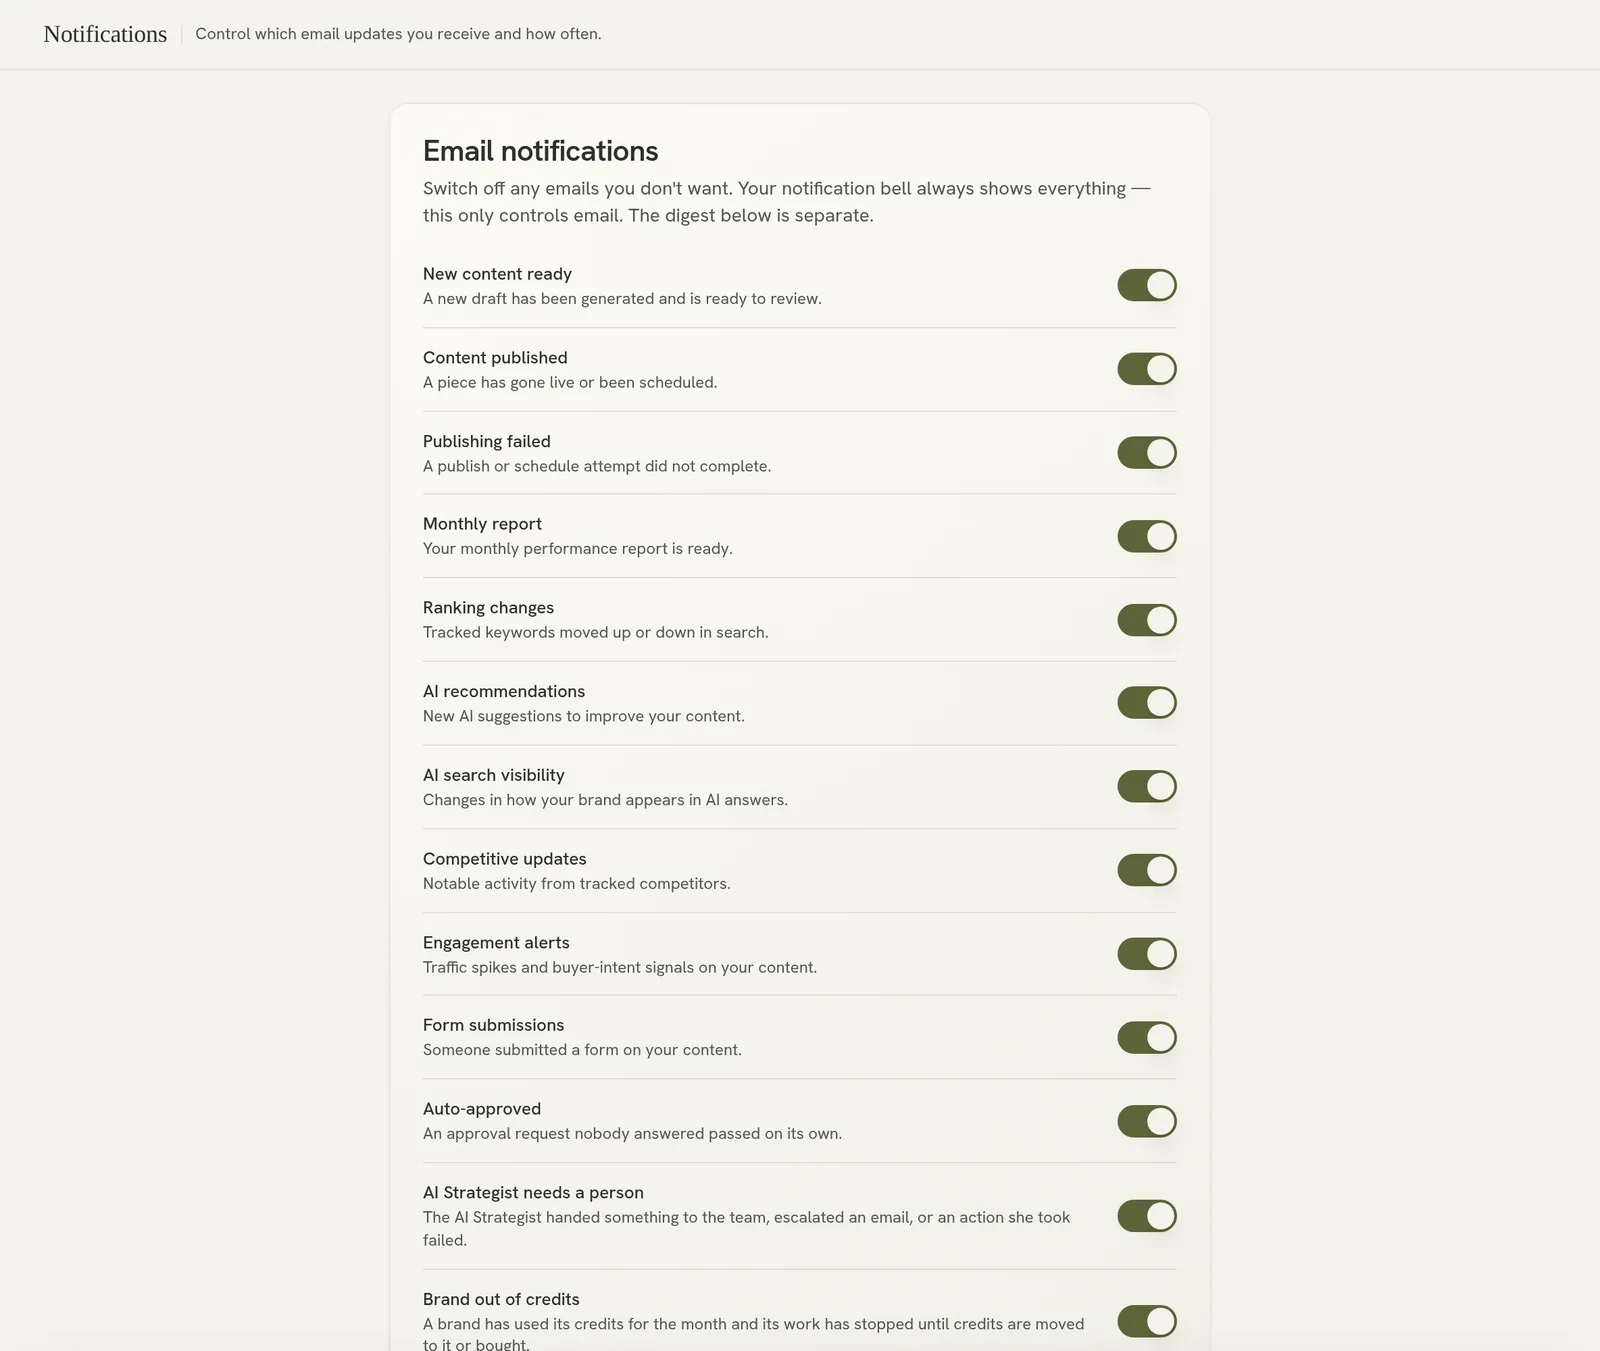
Task: Click "Ranking changes" label text
Action: [488, 608]
